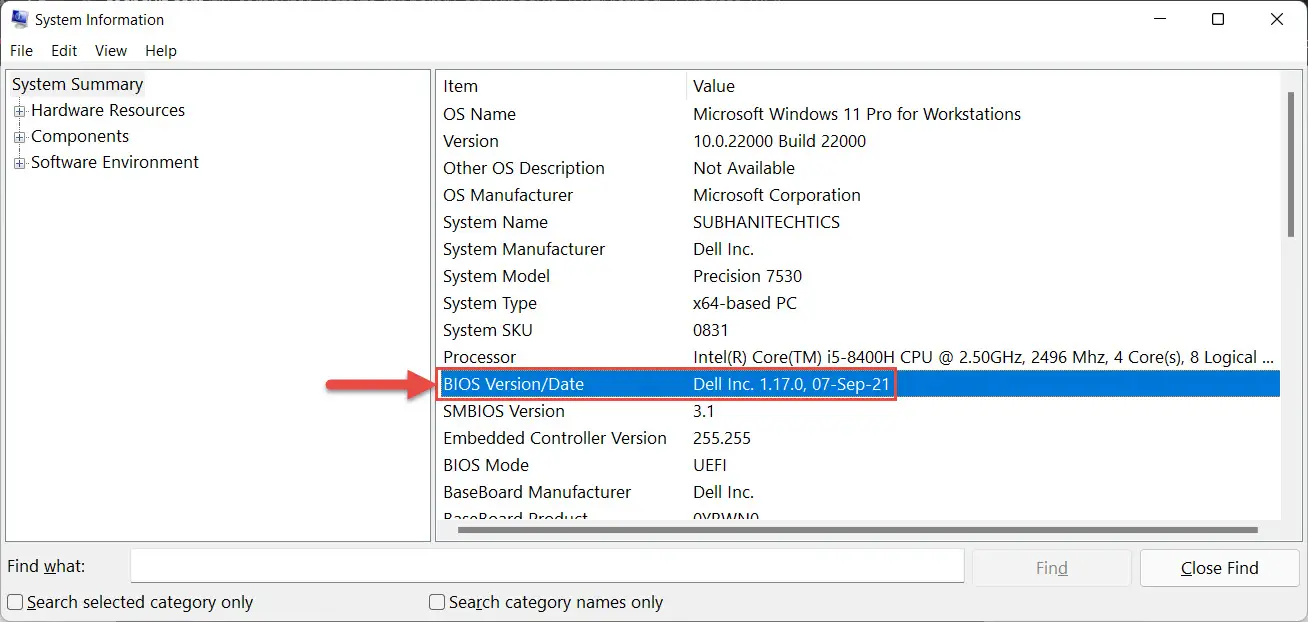This screenshot has height=622, width=1308.
Task: Expand the Software Environment tree node
Action: click(20, 162)
